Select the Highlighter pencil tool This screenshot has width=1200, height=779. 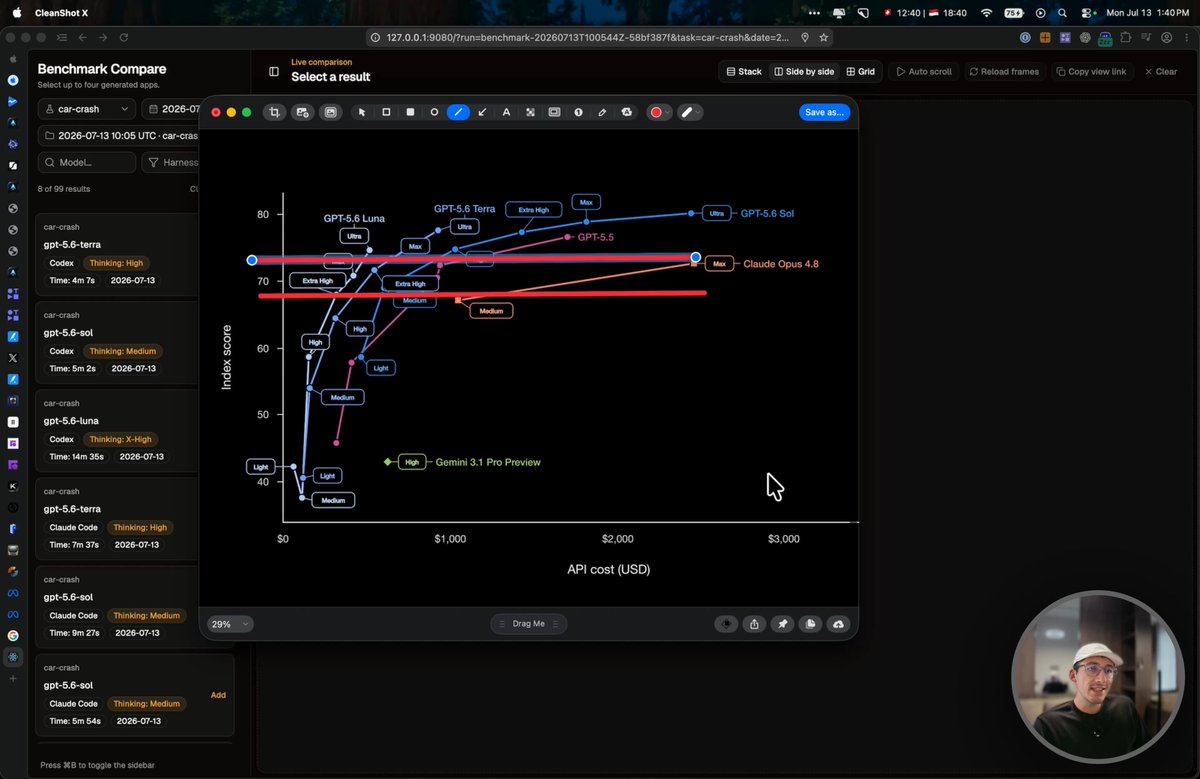[602, 112]
